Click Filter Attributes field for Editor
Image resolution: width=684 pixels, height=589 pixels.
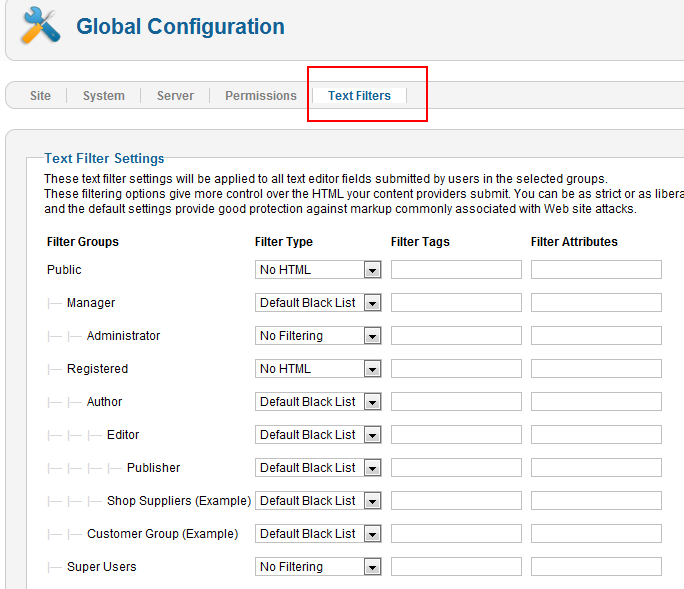pyautogui.click(x=596, y=435)
